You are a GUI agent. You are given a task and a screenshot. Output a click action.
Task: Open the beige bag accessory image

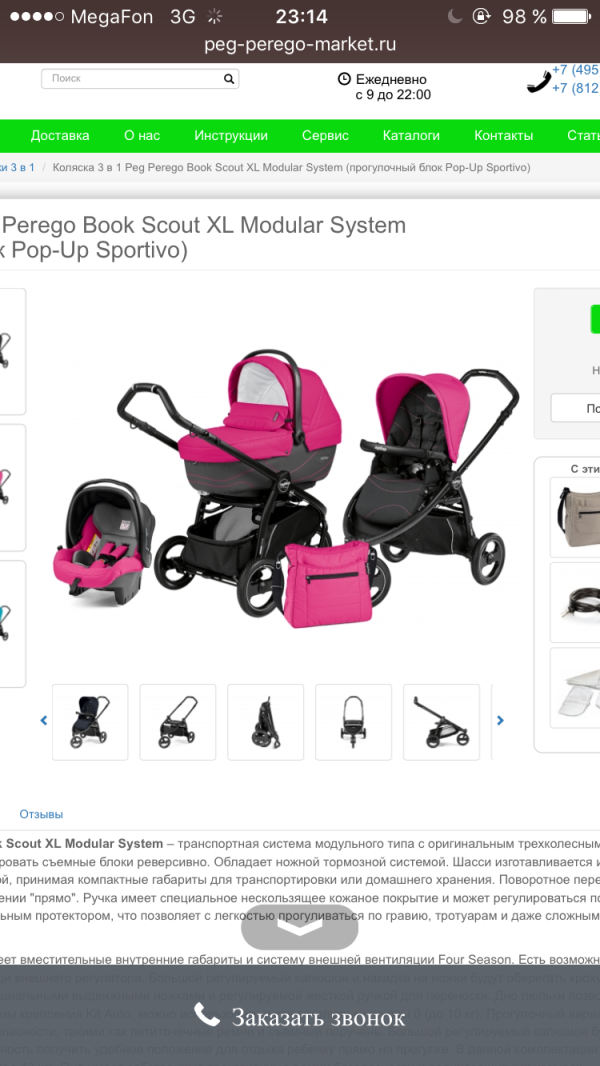pyautogui.click(x=577, y=517)
